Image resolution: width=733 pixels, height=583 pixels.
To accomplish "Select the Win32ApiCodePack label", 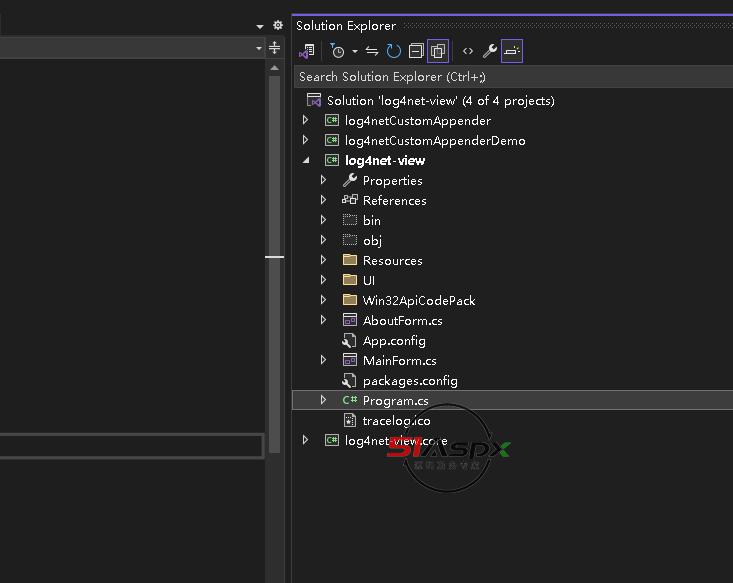I will pos(419,301).
